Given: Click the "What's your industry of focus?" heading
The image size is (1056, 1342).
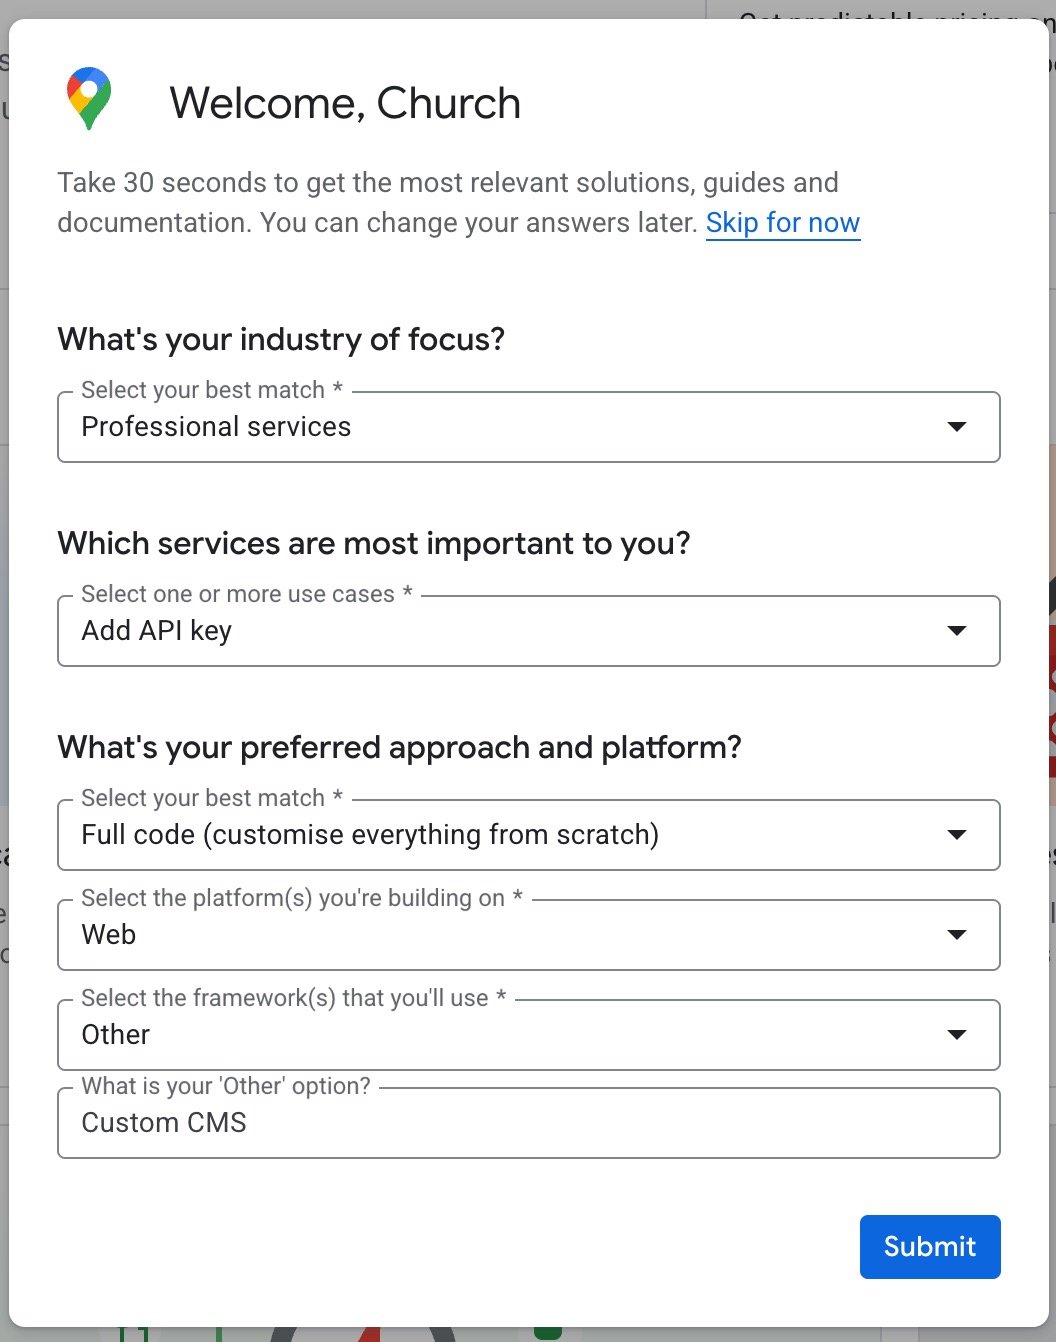Looking at the screenshot, I should (x=281, y=340).
